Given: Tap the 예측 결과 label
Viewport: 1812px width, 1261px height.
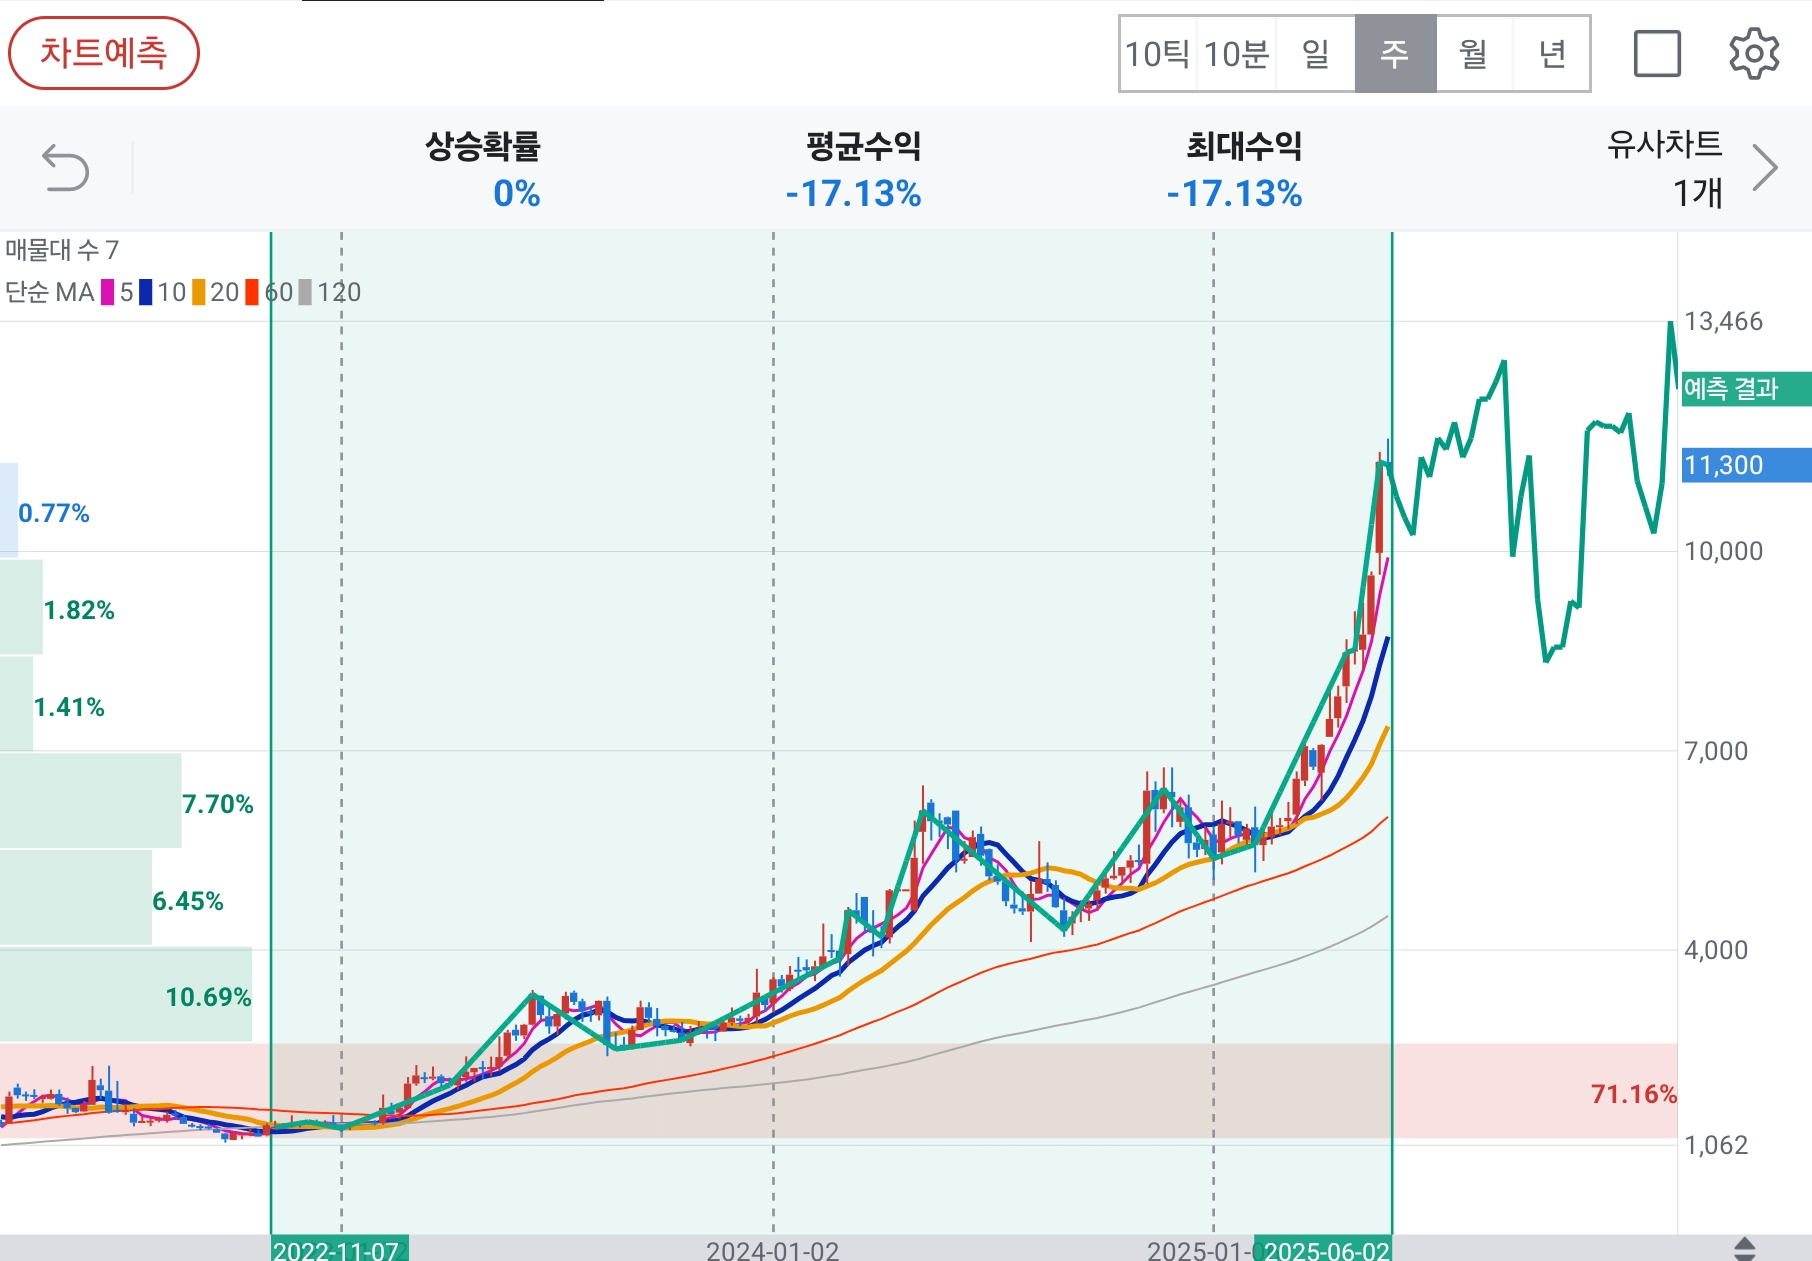Looking at the screenshot, I should point(1745,389).
